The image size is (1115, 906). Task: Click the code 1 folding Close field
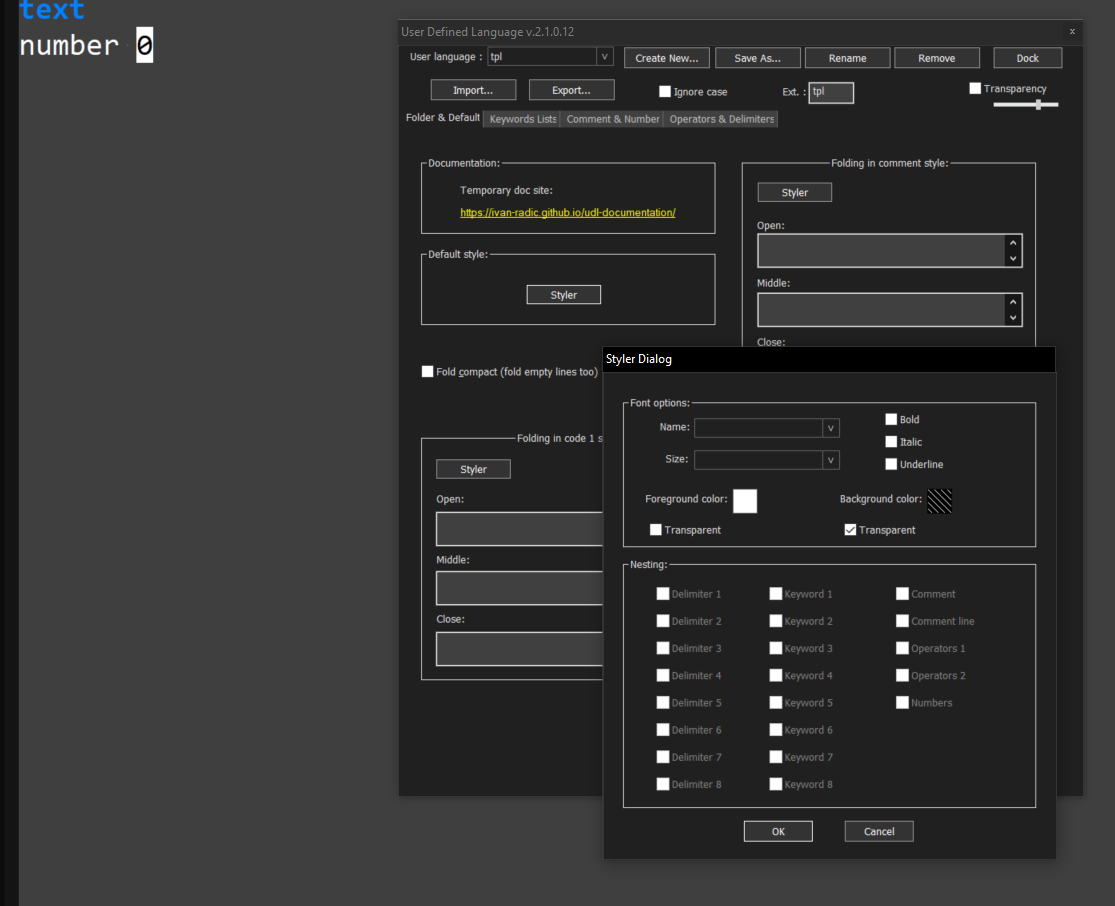point(519,649)
